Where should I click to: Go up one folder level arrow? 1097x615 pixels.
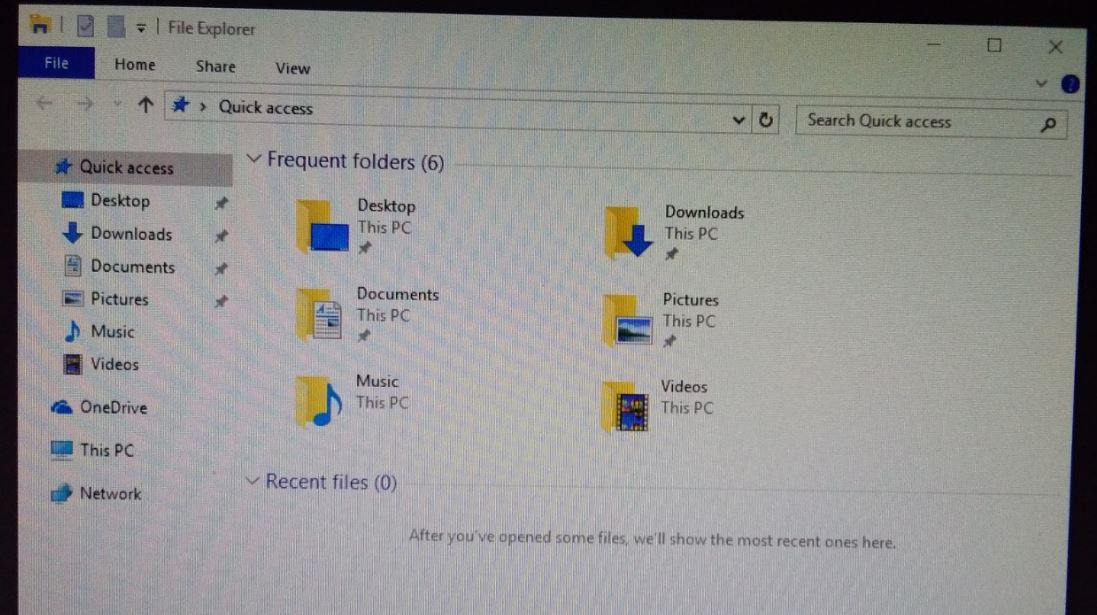coord(145,106)
